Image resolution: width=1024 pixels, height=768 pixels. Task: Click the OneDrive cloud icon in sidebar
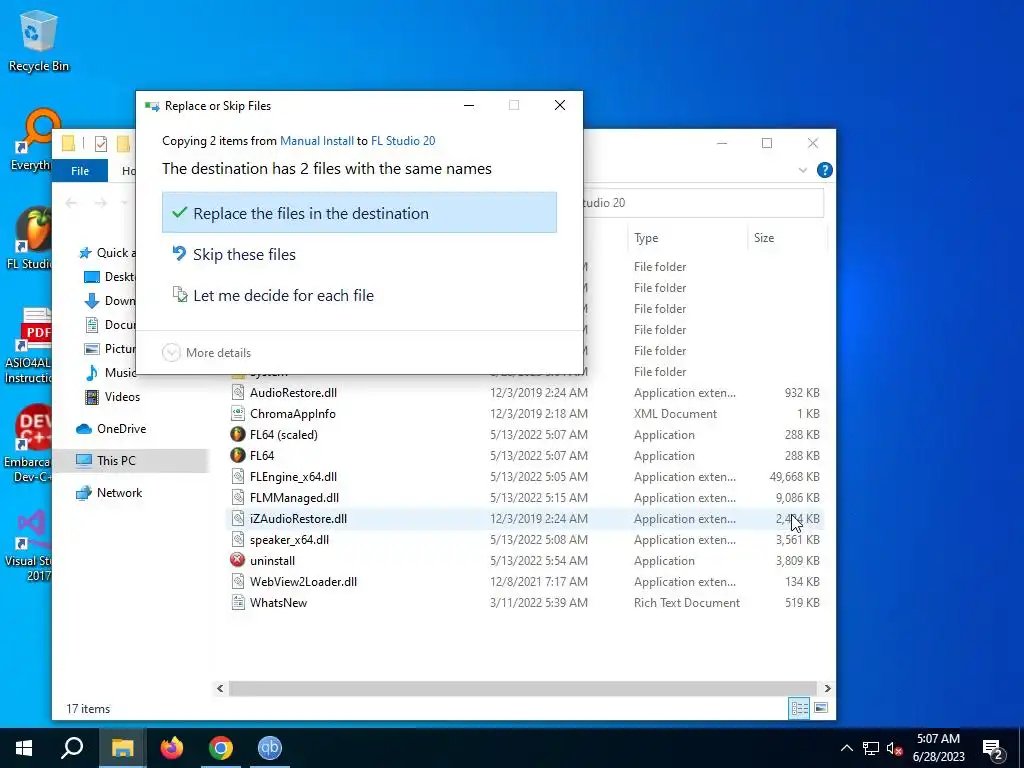[x=84, y=429]
